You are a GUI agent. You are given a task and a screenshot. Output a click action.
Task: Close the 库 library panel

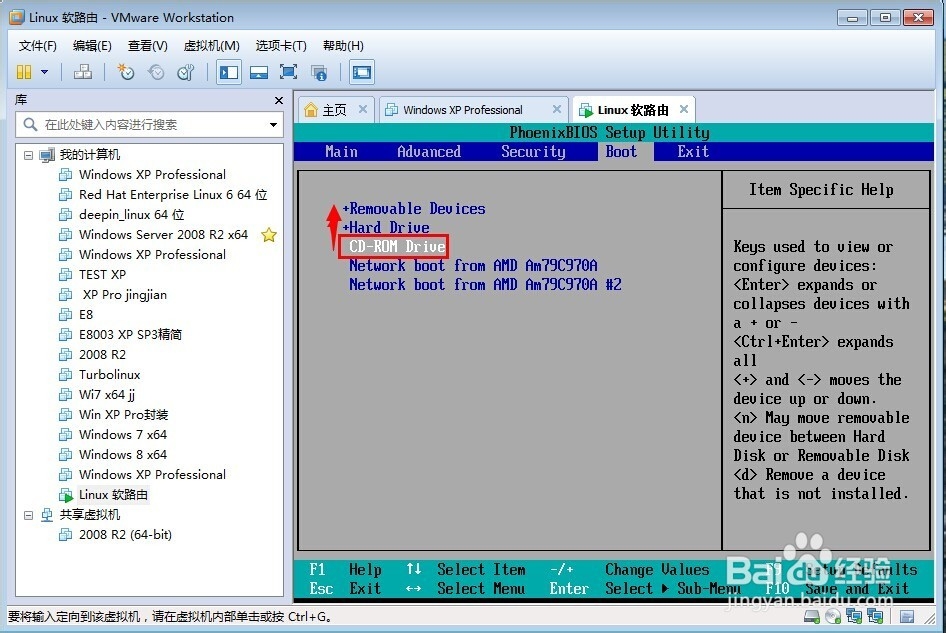tap(279, 100)
